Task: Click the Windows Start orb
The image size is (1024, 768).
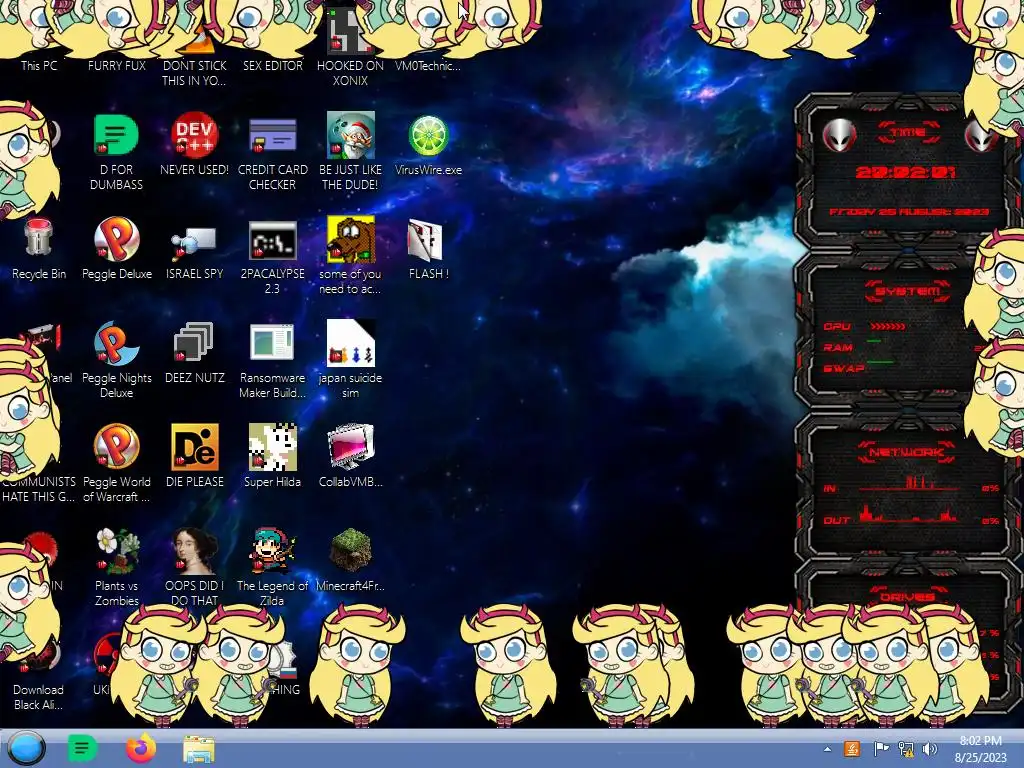Action: (27, 748)
